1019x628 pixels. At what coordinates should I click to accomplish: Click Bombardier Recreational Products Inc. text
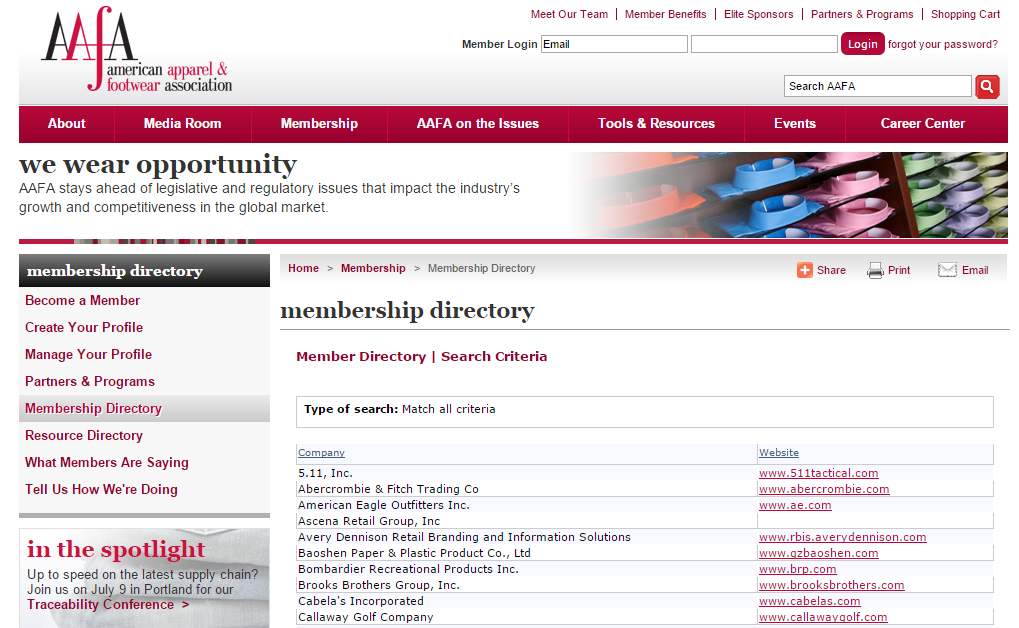pos(408,569)
